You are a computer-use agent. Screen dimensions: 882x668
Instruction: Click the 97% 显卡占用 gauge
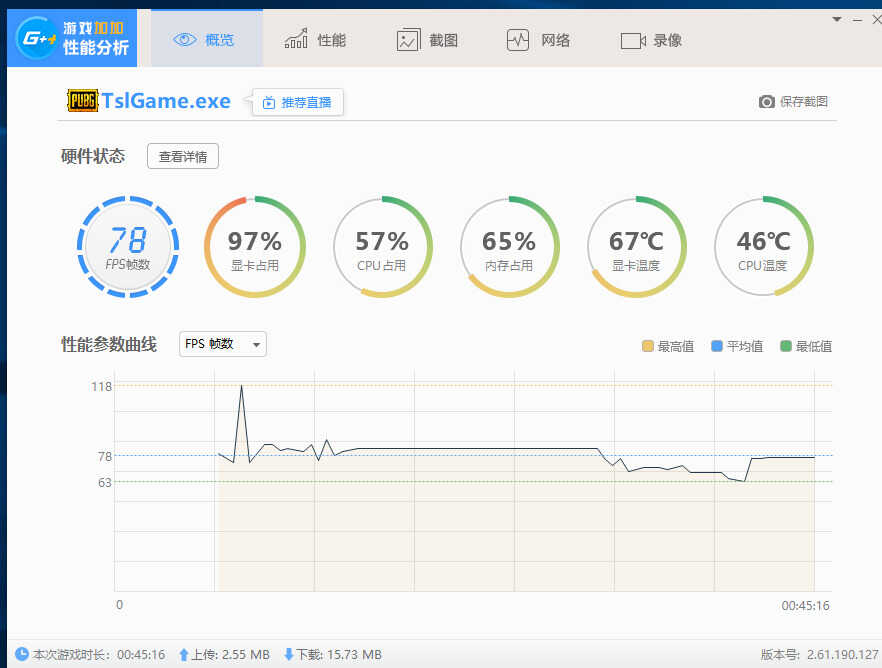pyautogui.click(x=255, y=246)
